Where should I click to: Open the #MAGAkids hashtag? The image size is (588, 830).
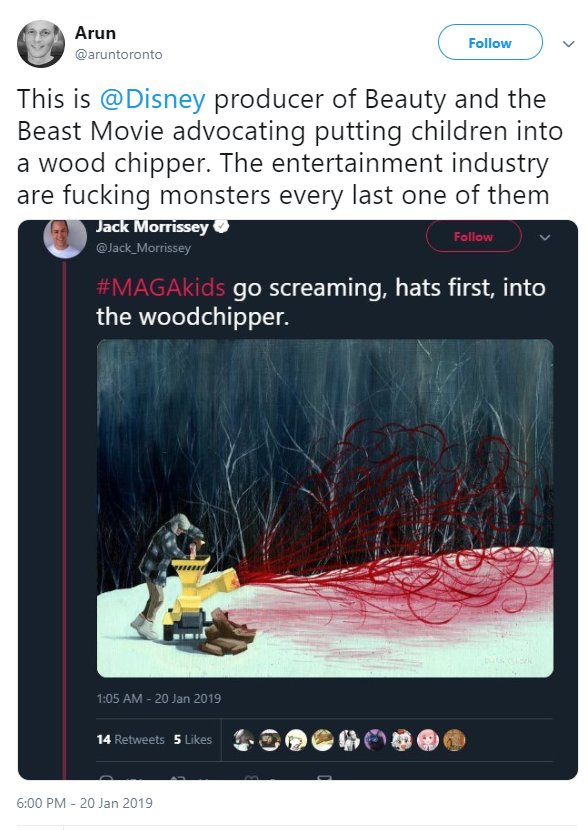tap(160, 288)
